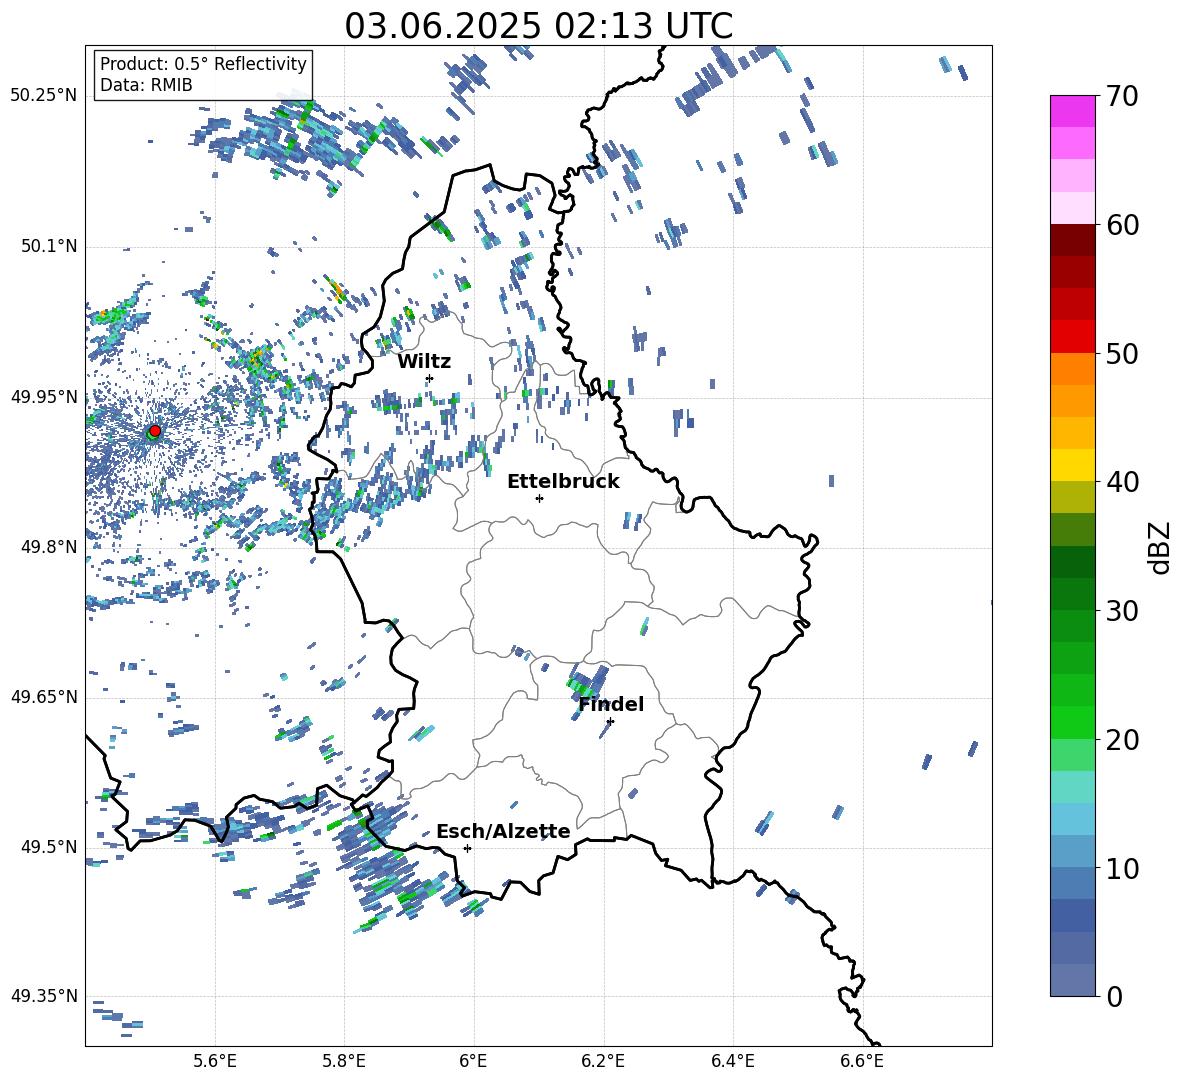Click the Data: RMIB text

(146, 85)
